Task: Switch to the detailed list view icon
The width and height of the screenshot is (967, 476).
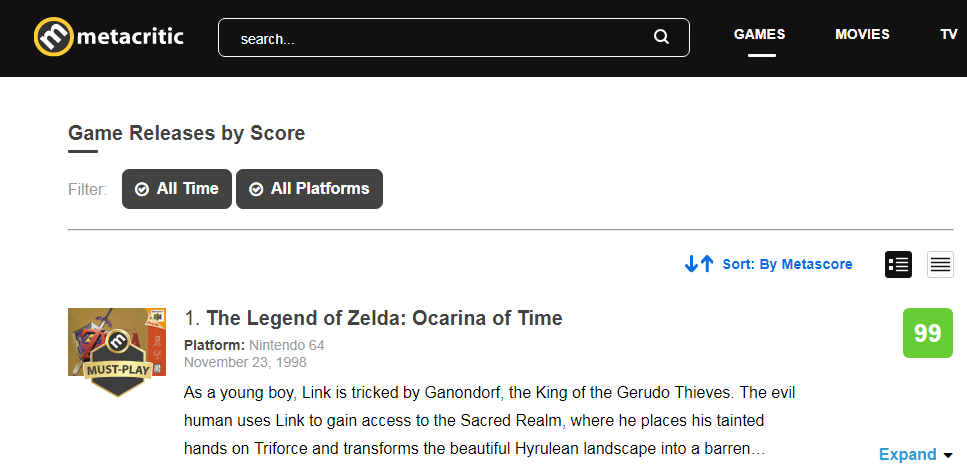Action: (898, 265)
